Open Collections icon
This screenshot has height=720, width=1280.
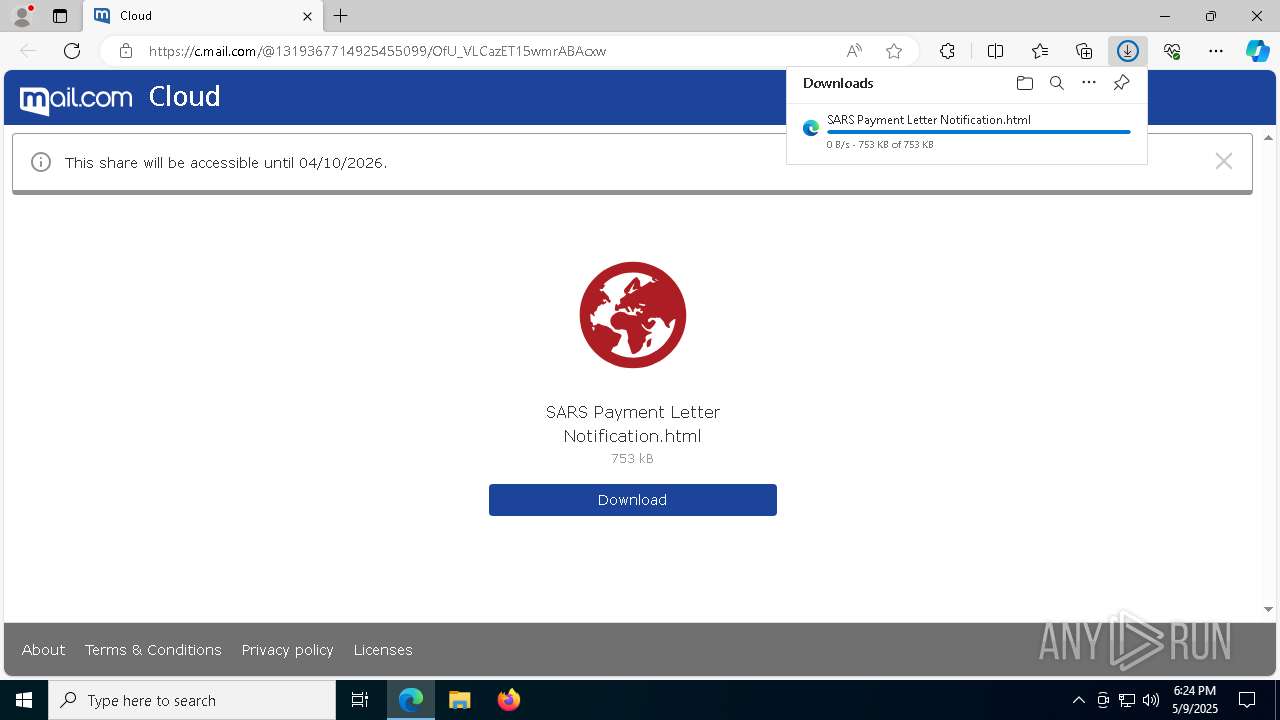[1084, 51]
